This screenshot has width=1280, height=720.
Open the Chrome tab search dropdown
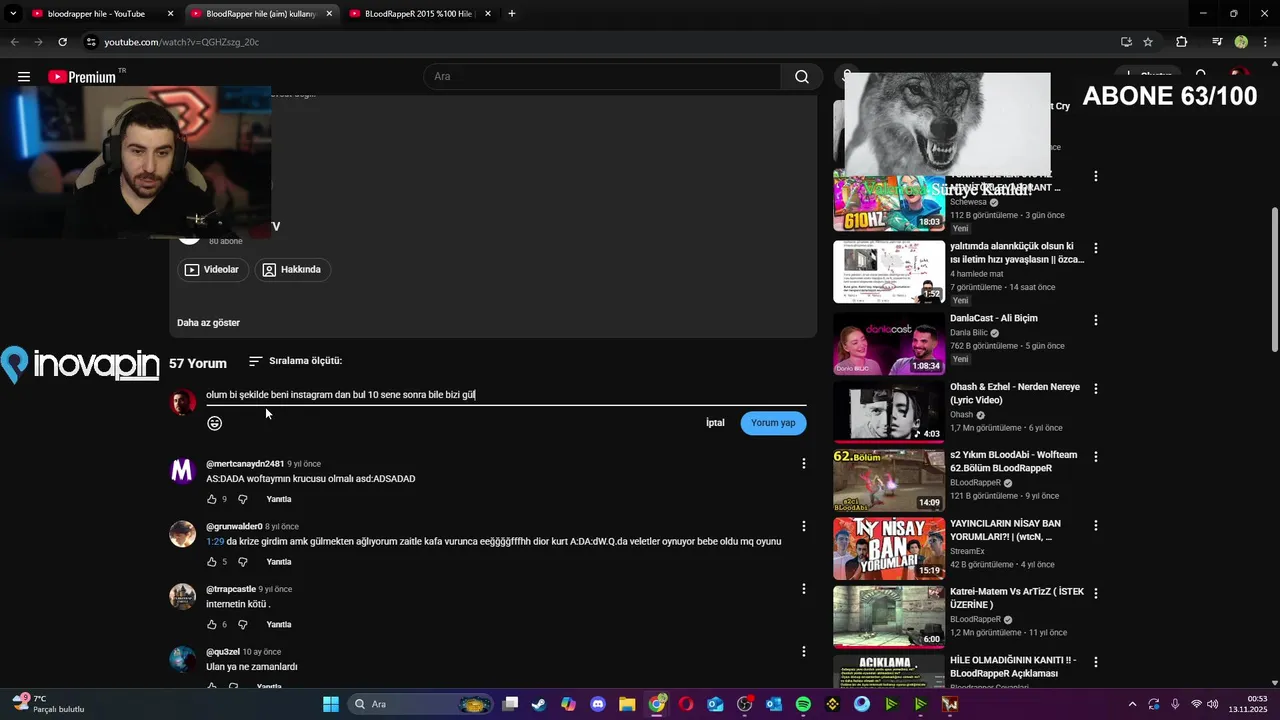coord(13,14)
